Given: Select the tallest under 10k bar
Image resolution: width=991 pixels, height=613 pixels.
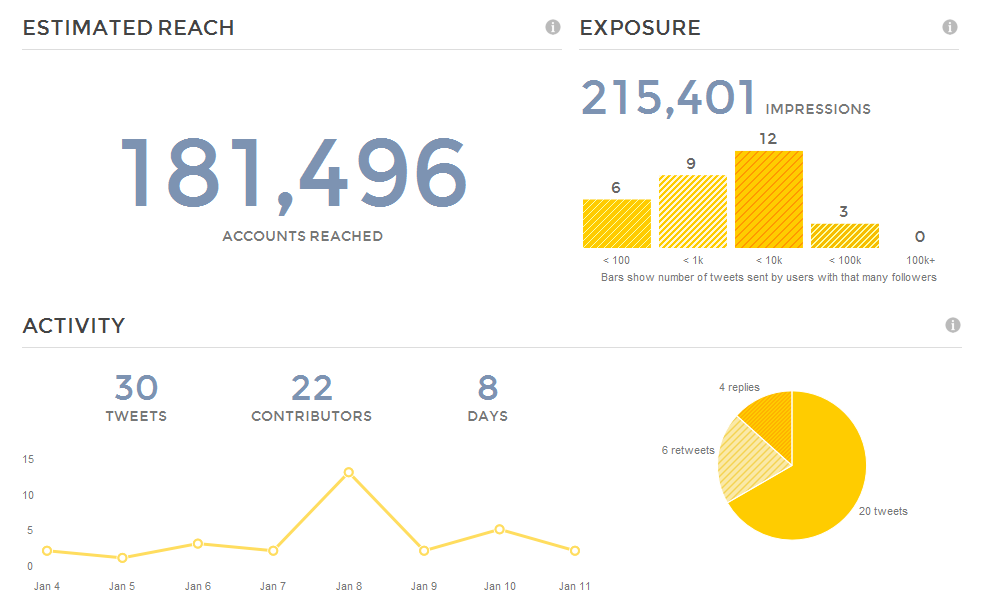Looking at the screenshot, I should 768,200.
